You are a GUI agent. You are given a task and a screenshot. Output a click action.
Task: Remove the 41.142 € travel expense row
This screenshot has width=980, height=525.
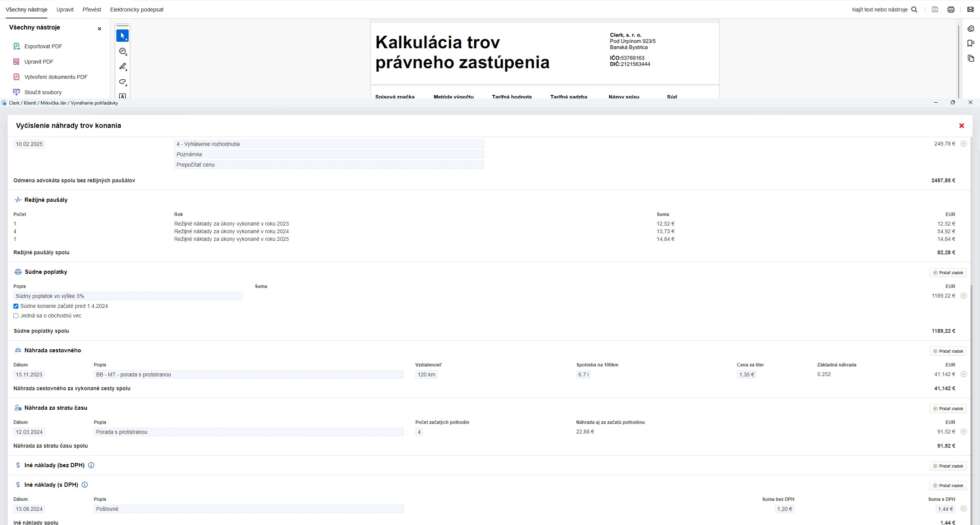(963, 374)
